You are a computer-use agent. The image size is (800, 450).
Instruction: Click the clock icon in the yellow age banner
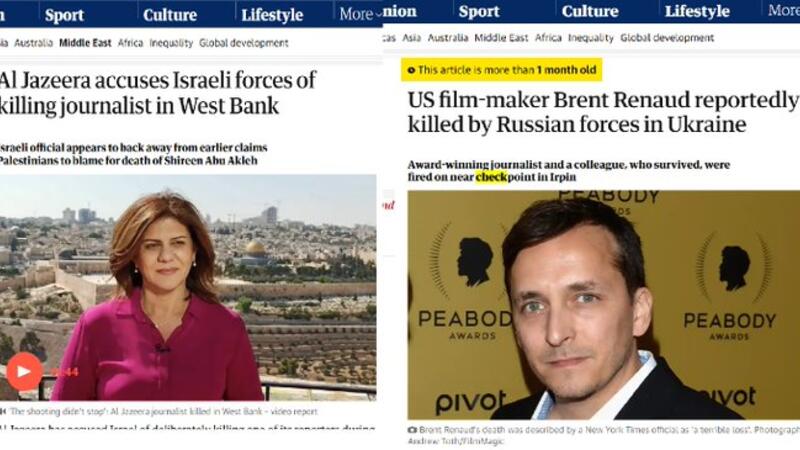pos(411,70)
